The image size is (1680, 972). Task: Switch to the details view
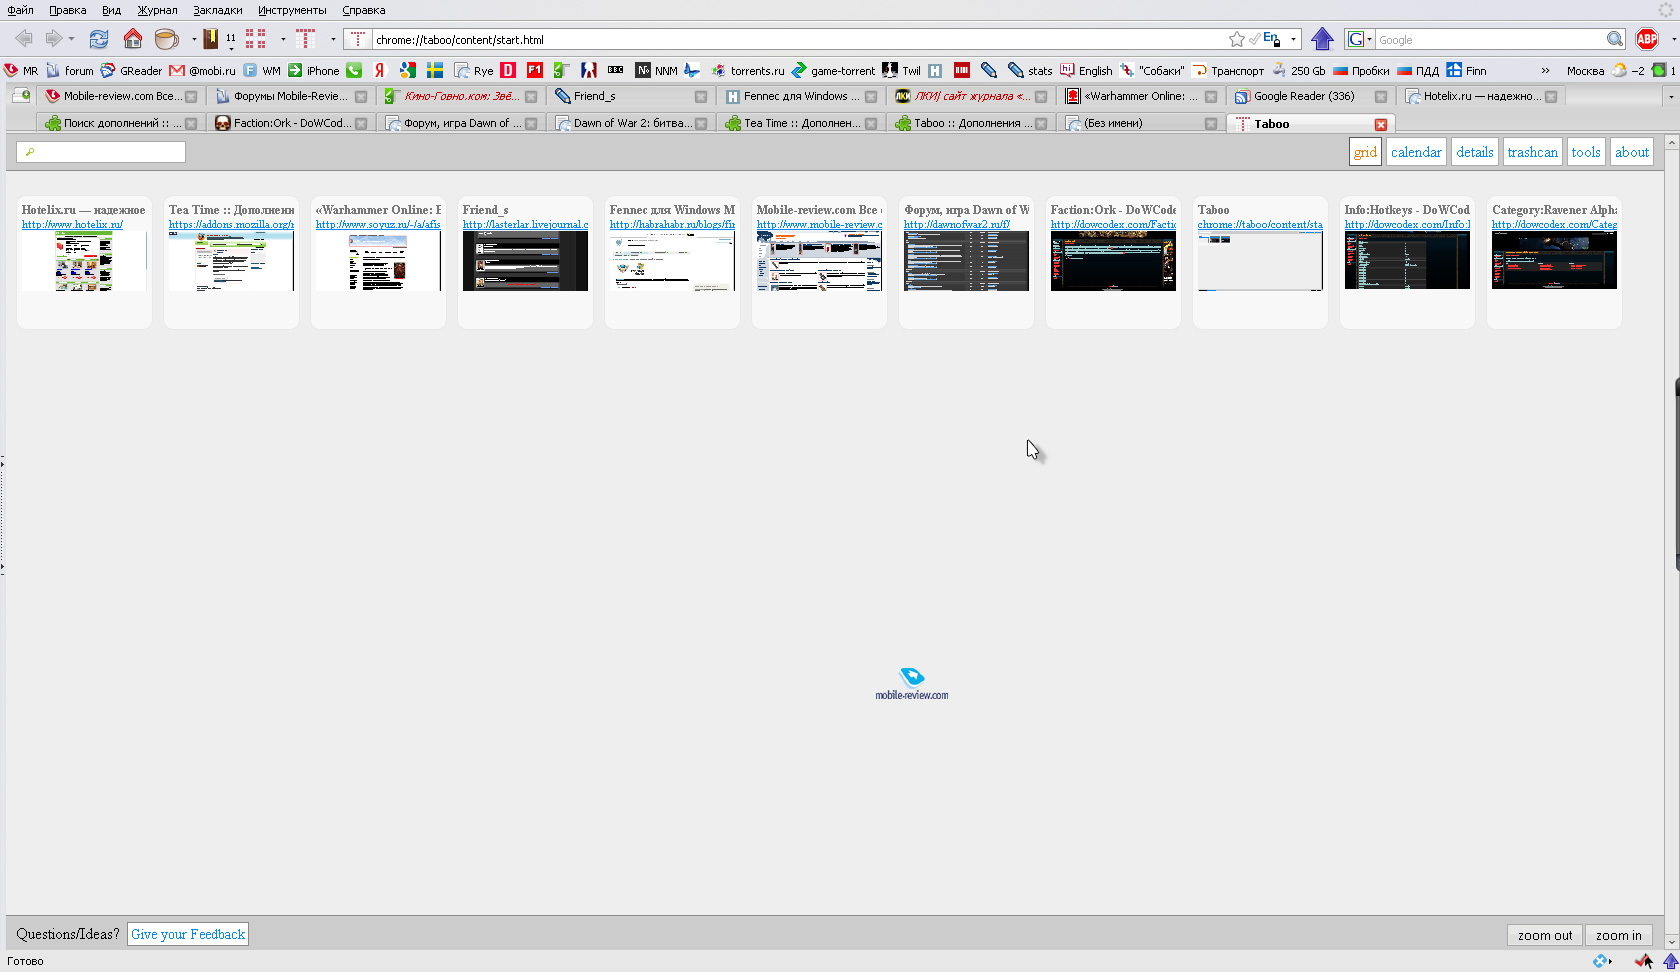point(1475,152)
